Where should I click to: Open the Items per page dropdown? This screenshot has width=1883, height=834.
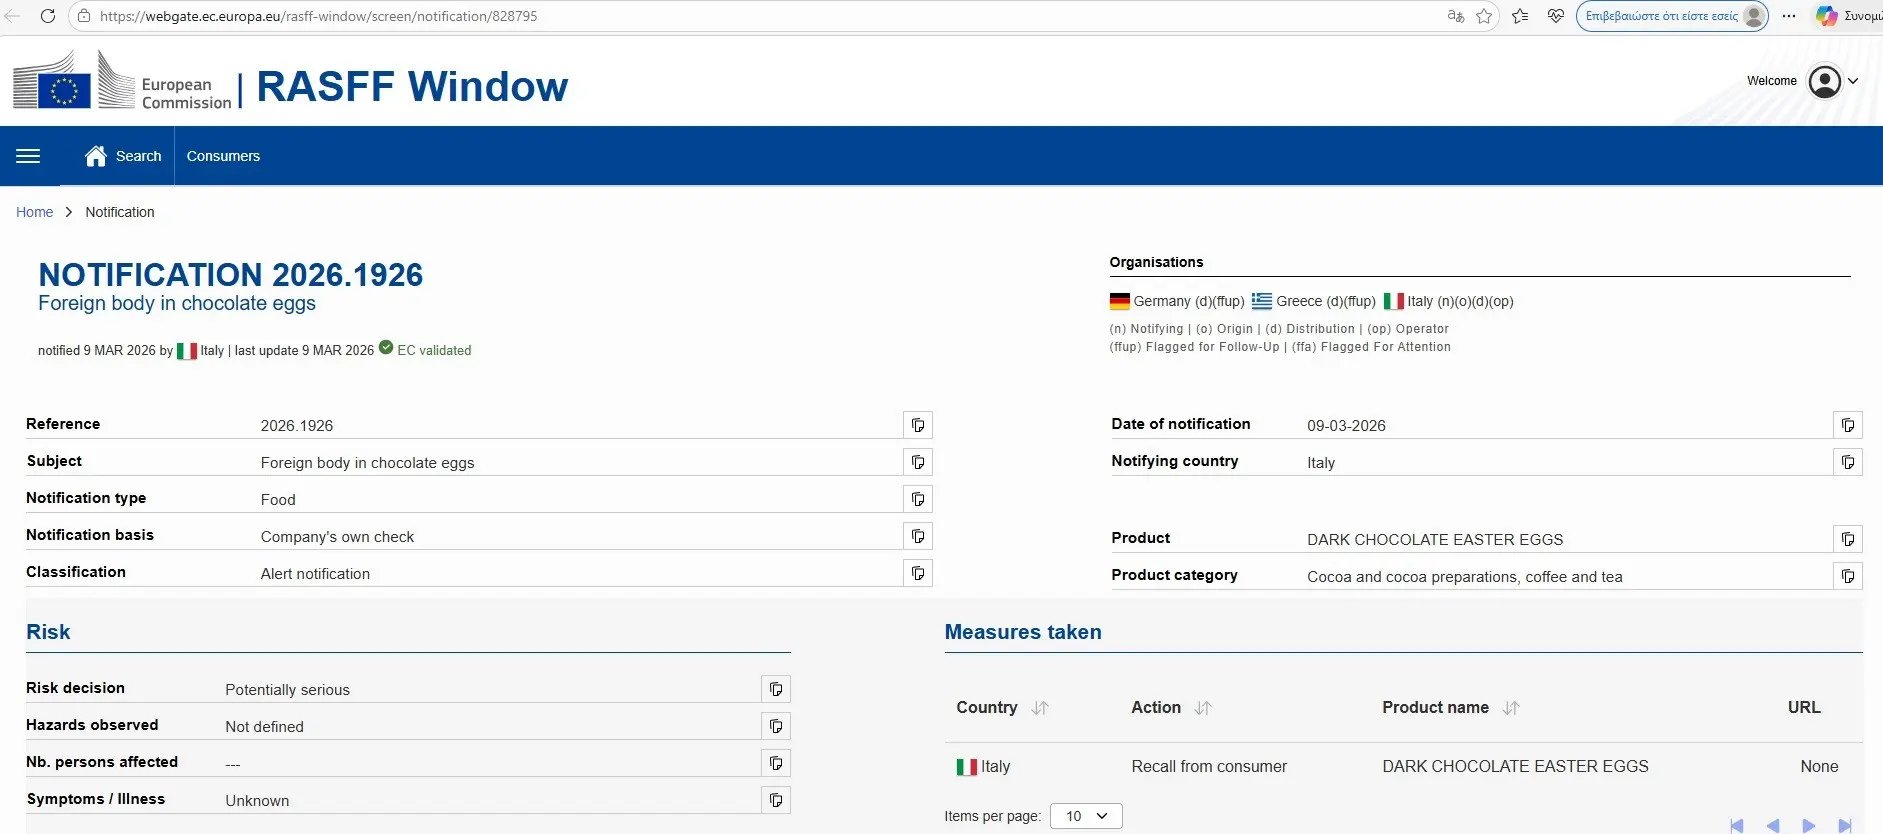click(x=1086, y=816)
